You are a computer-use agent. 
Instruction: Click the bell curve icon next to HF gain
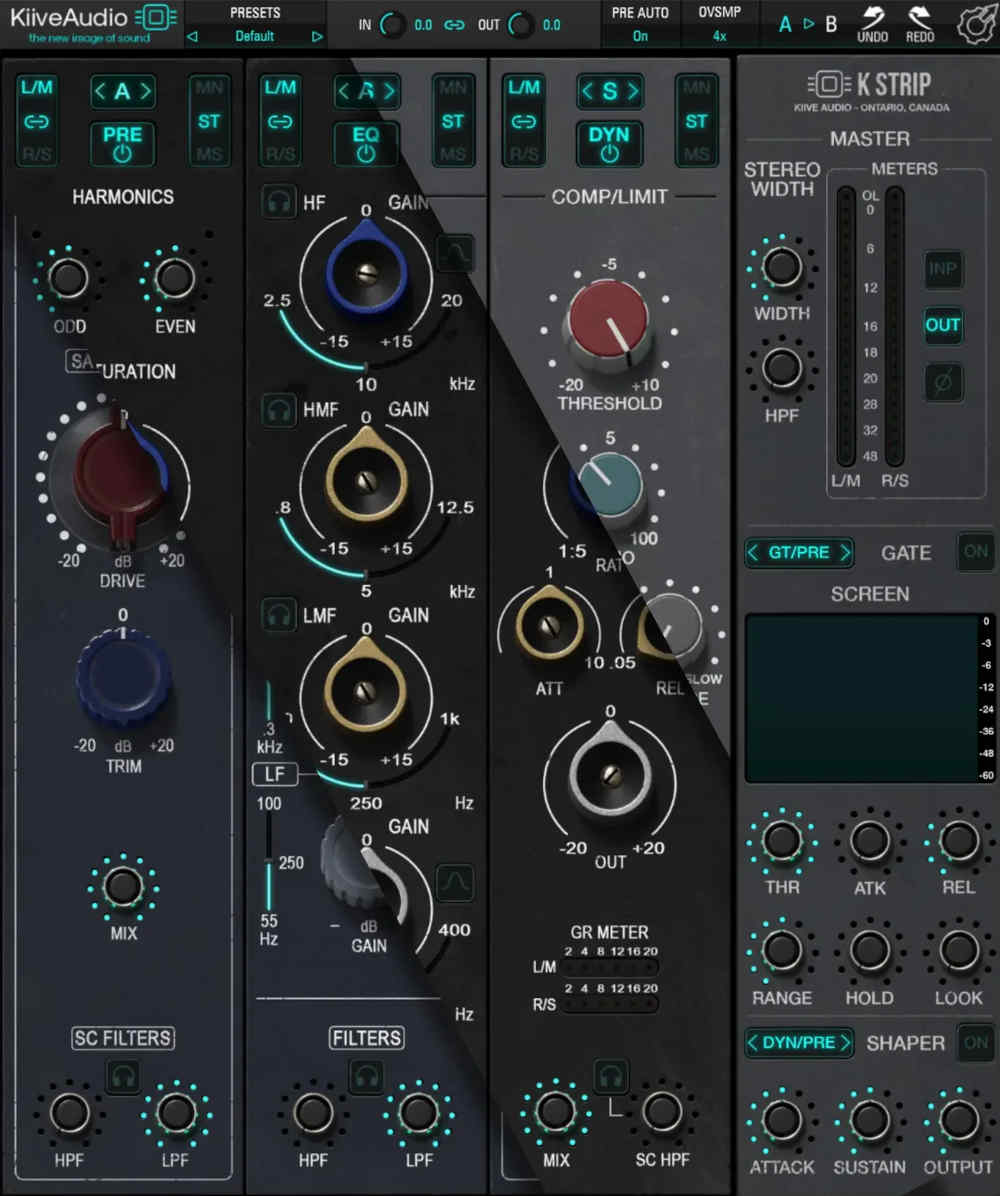455,253
